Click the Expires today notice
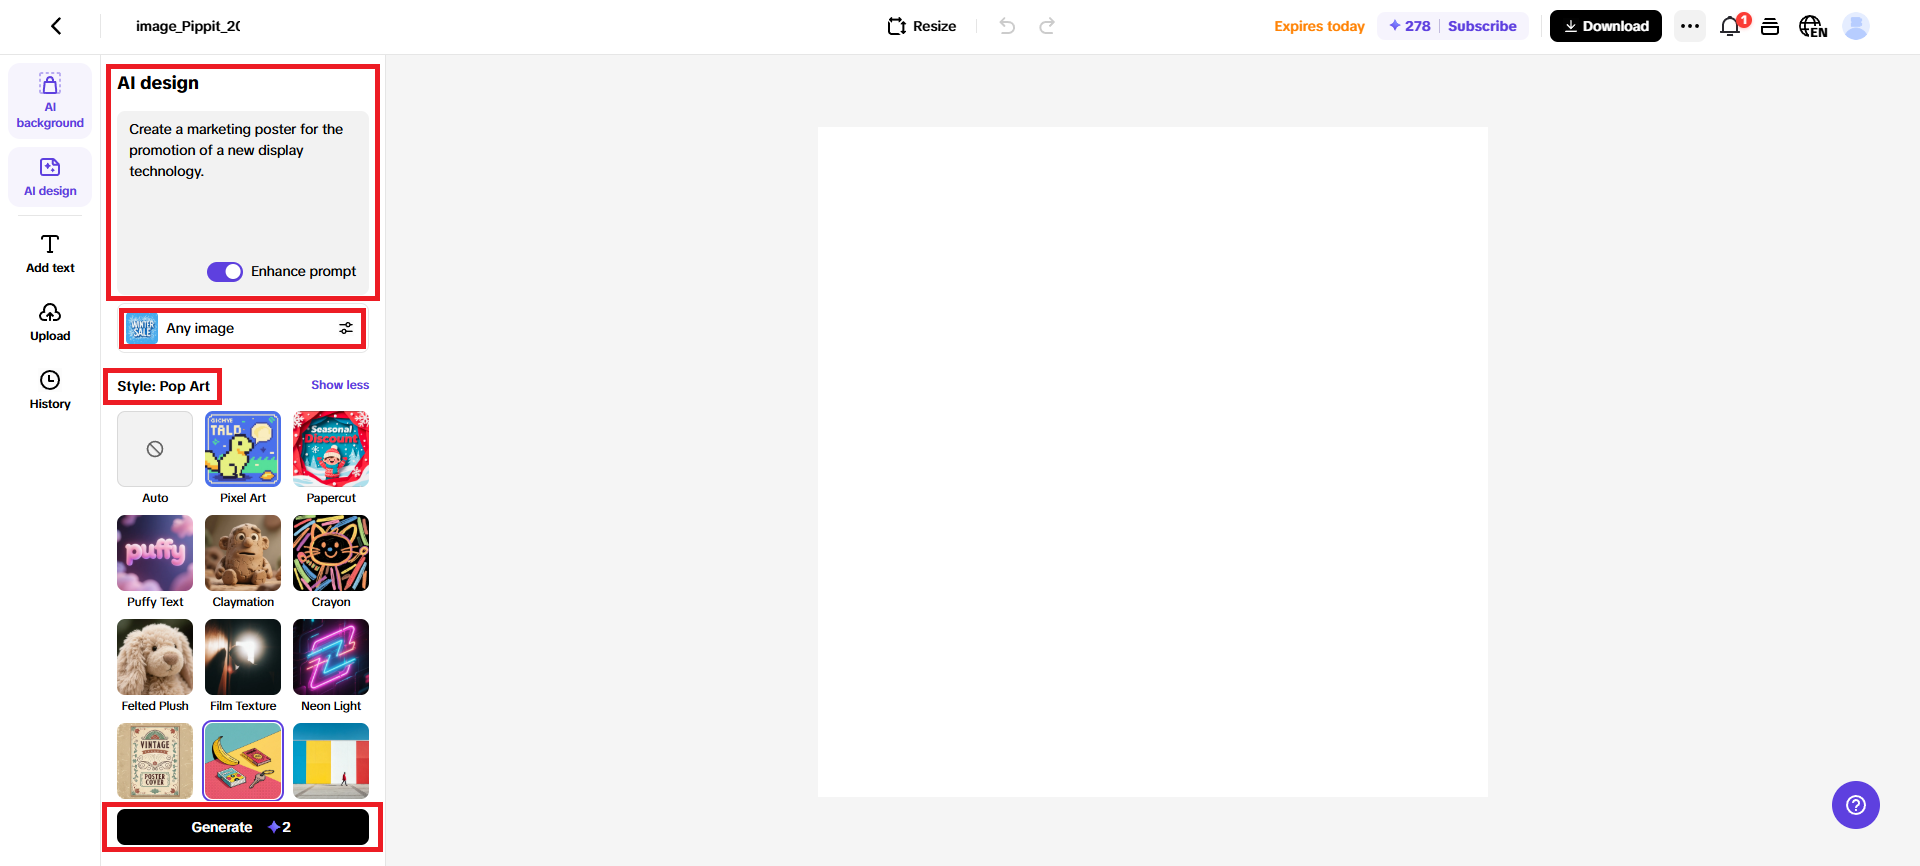Viewport: 1920px width, 866px height. [x=1319, y=26]
